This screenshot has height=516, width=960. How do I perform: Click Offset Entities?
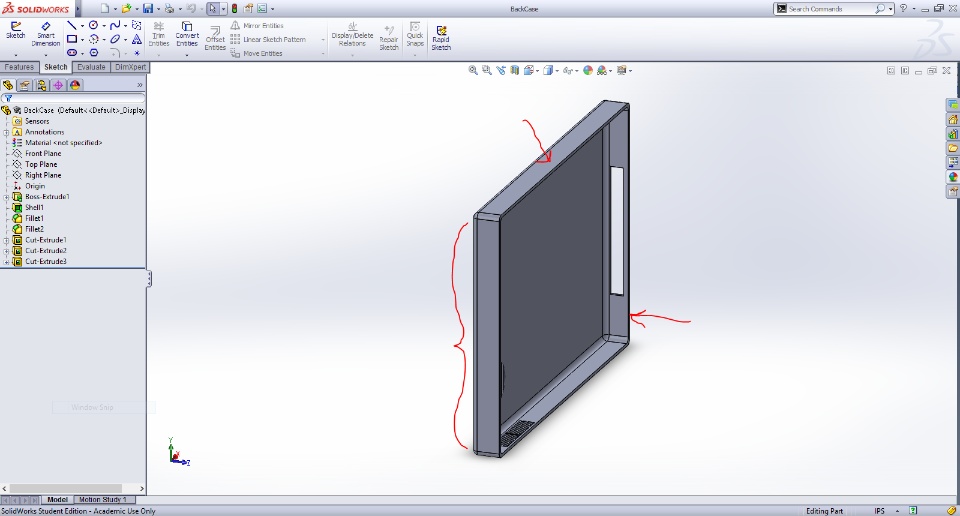coord(215,38)
